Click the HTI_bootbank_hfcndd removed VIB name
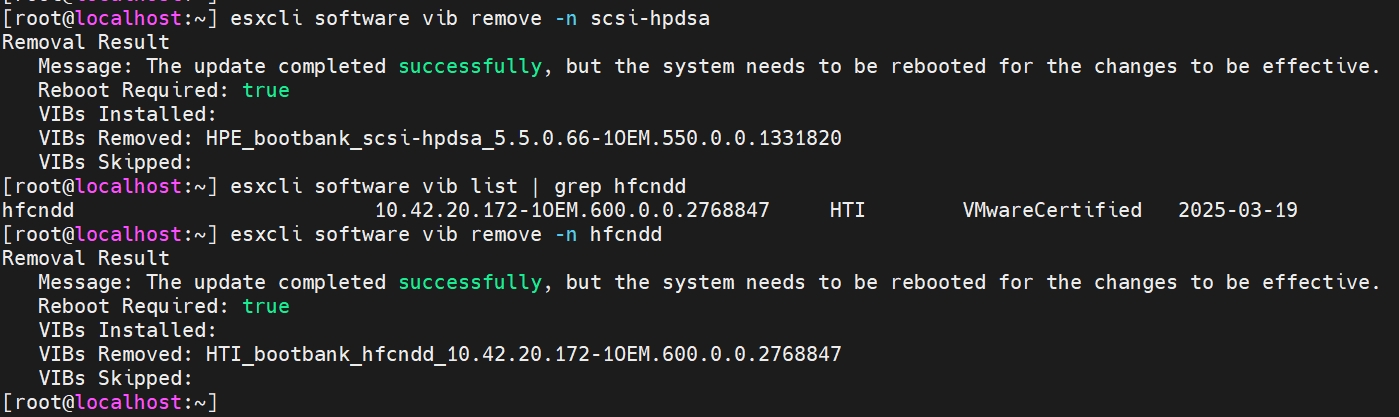This screenshot has width=1399, height=417. point(523,354)
